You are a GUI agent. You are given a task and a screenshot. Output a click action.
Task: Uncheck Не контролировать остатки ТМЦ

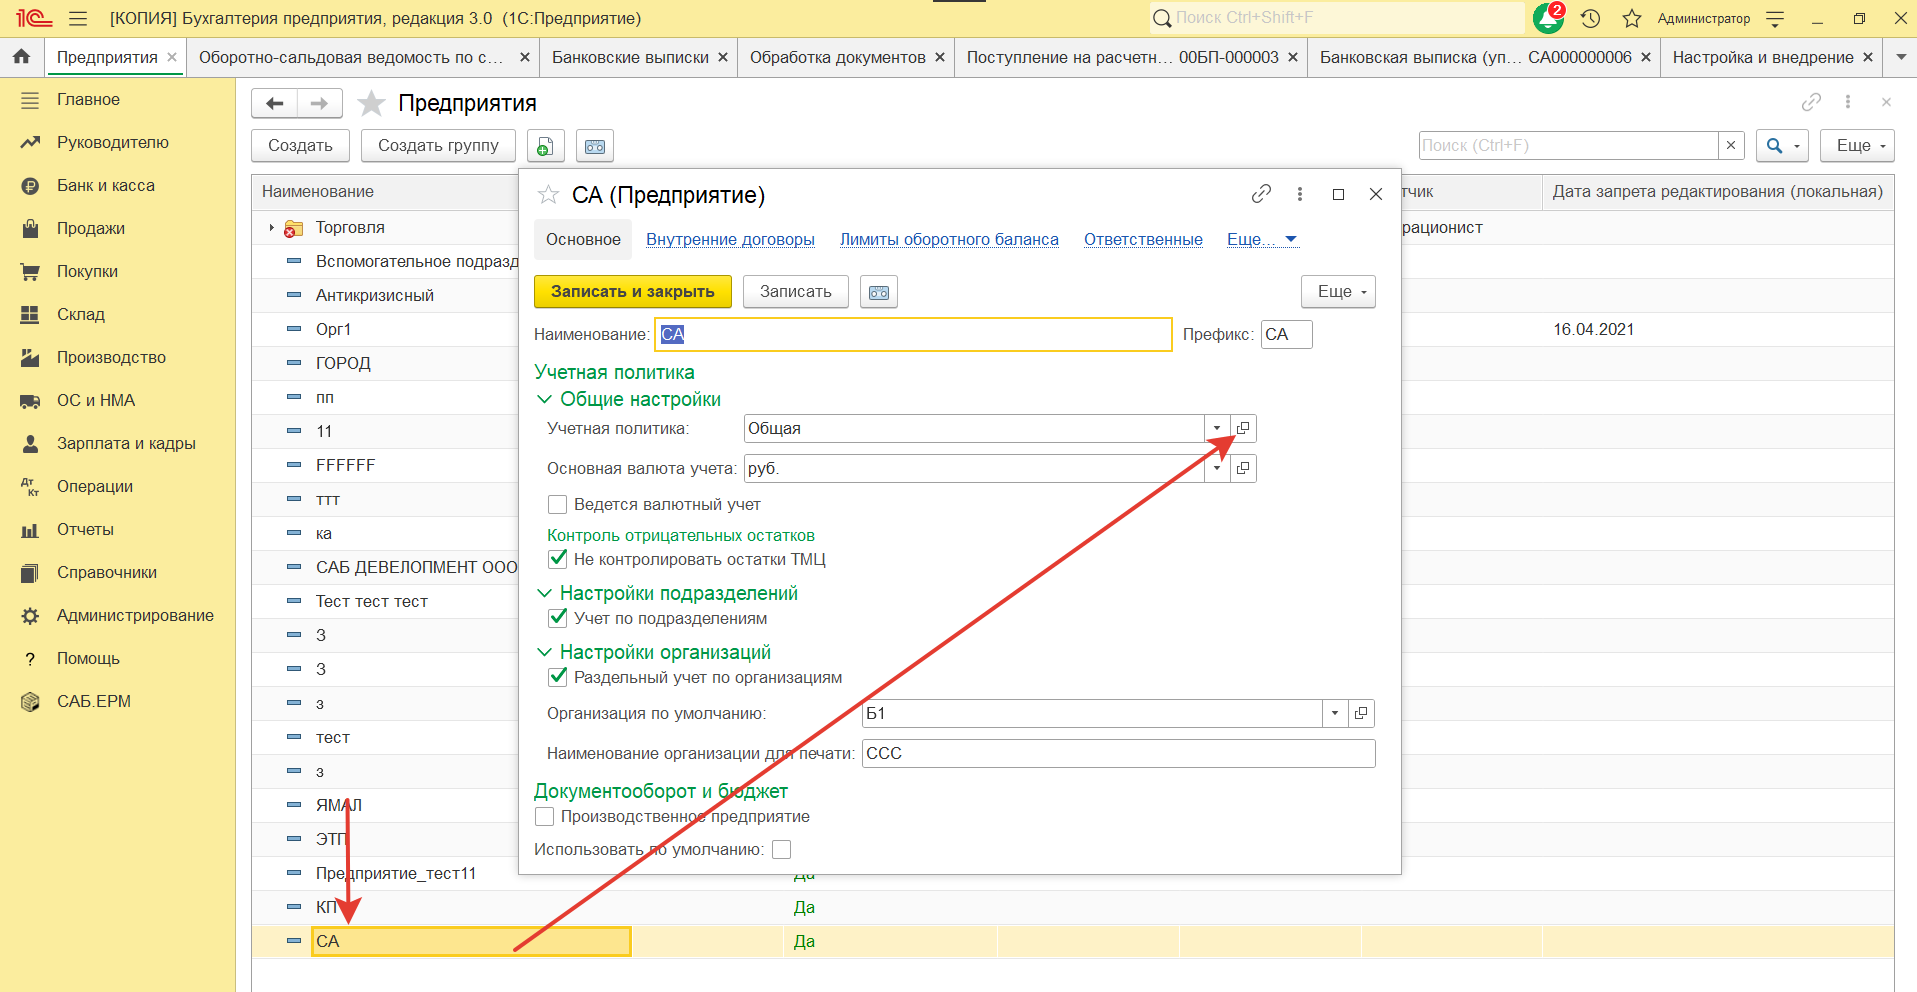(558, 559)
